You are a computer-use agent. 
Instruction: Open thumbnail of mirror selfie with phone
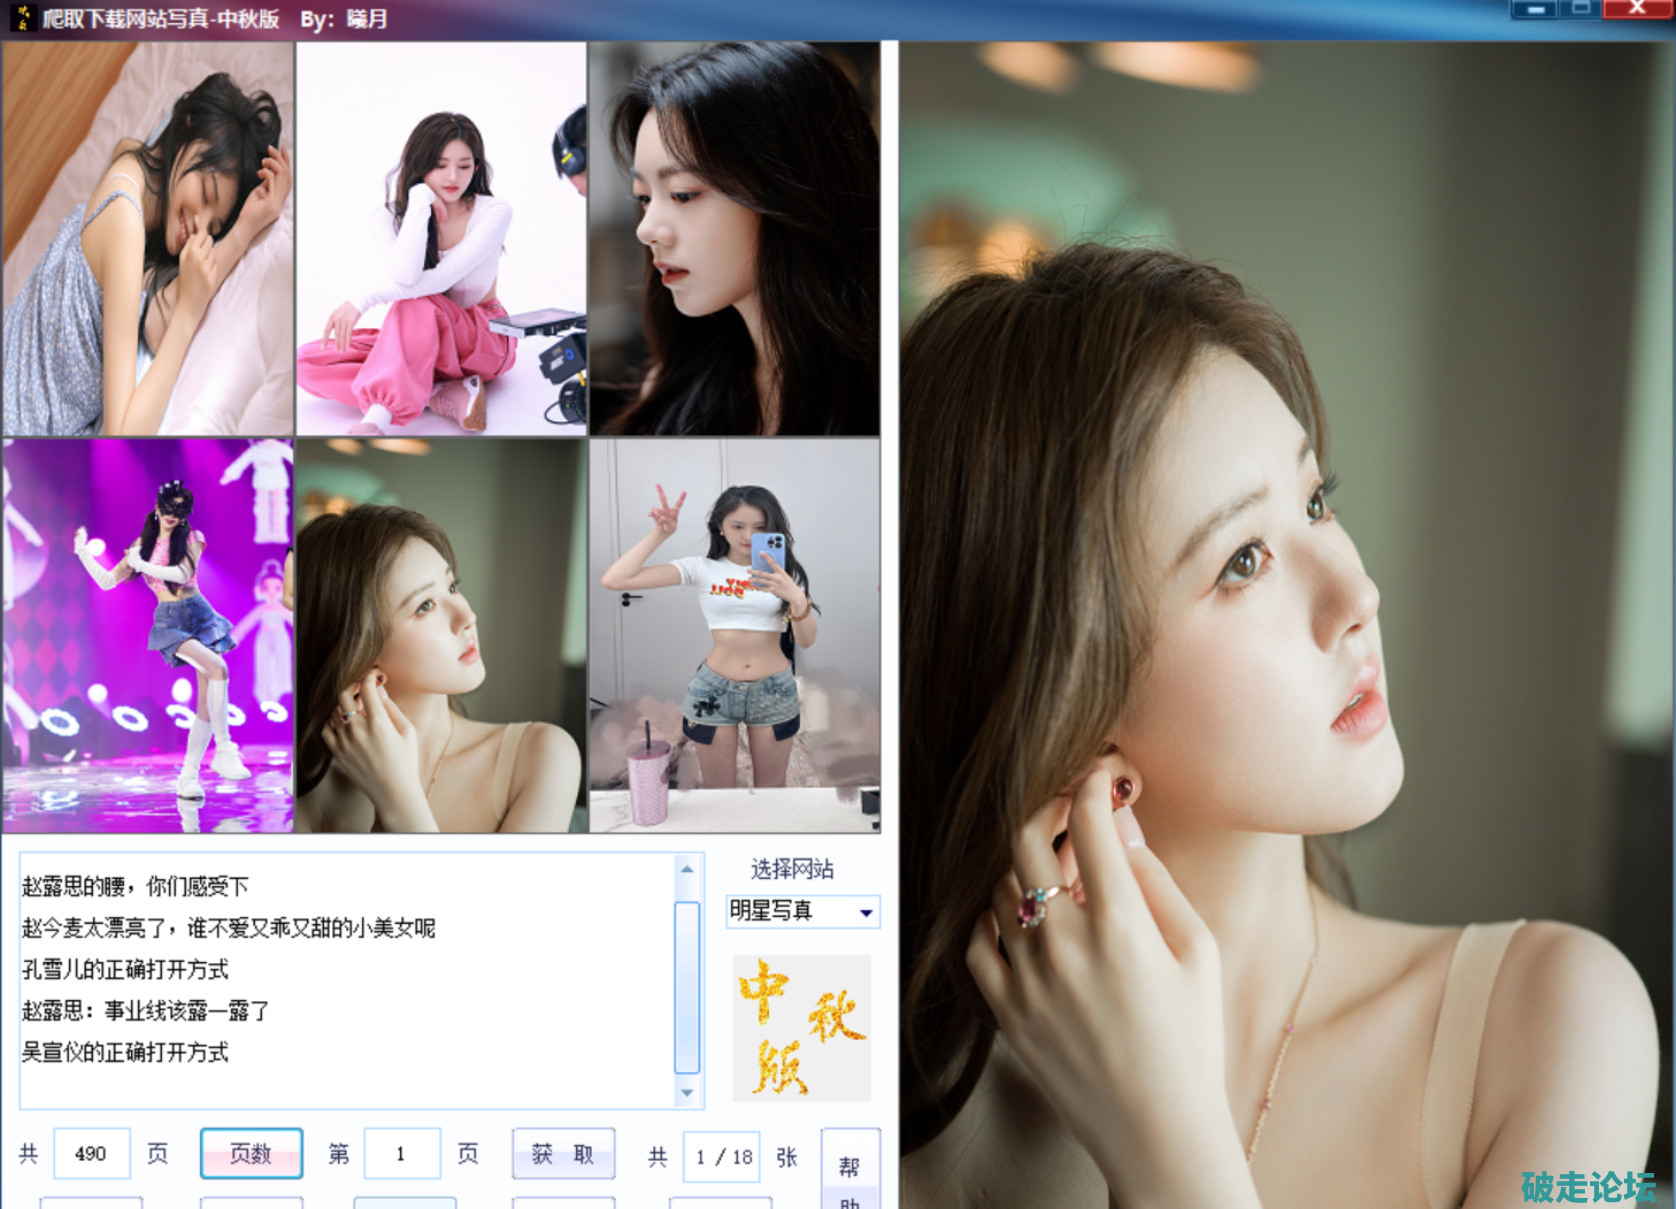[735, 635]
